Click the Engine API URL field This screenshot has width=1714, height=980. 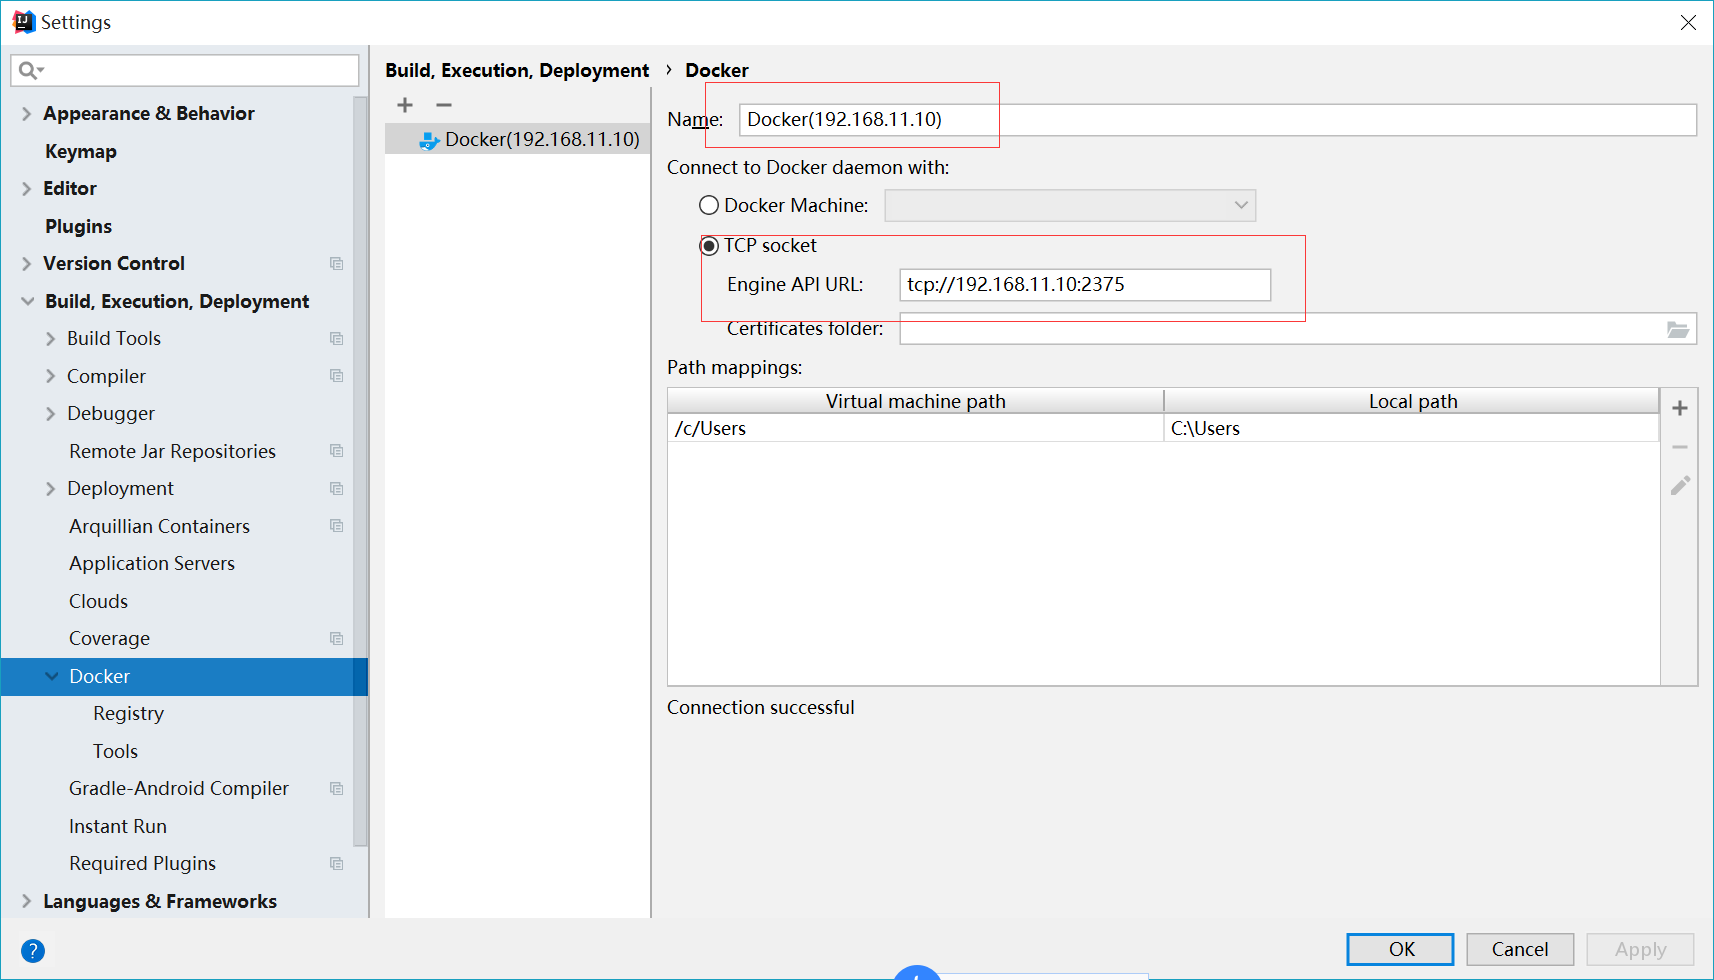click(1085, 285)
